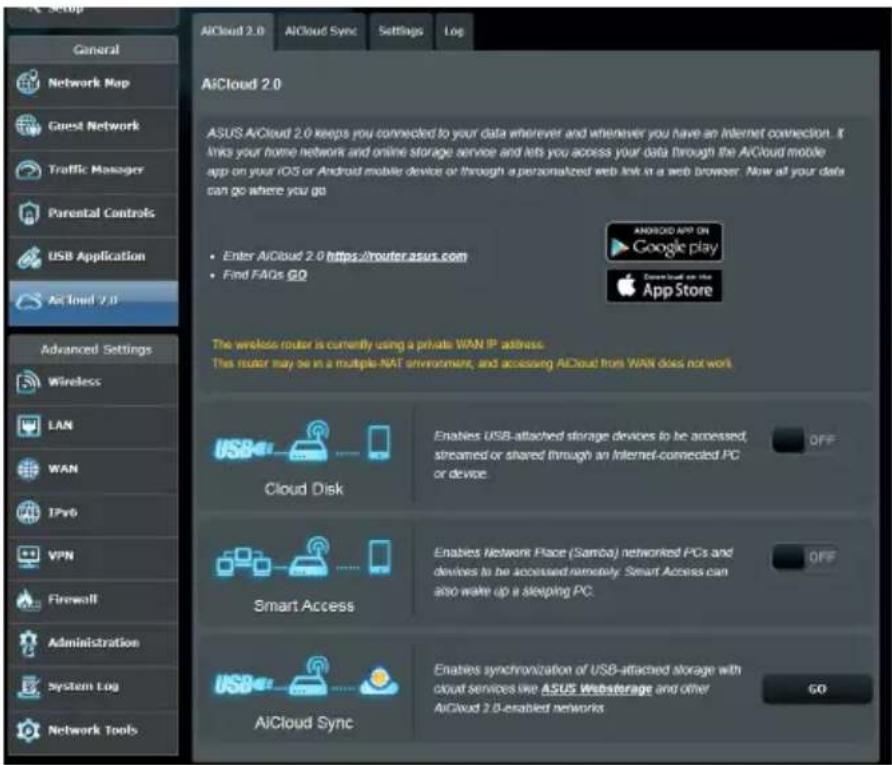Open System Log icon
The image size is (892, 765).
coord(28,687)
